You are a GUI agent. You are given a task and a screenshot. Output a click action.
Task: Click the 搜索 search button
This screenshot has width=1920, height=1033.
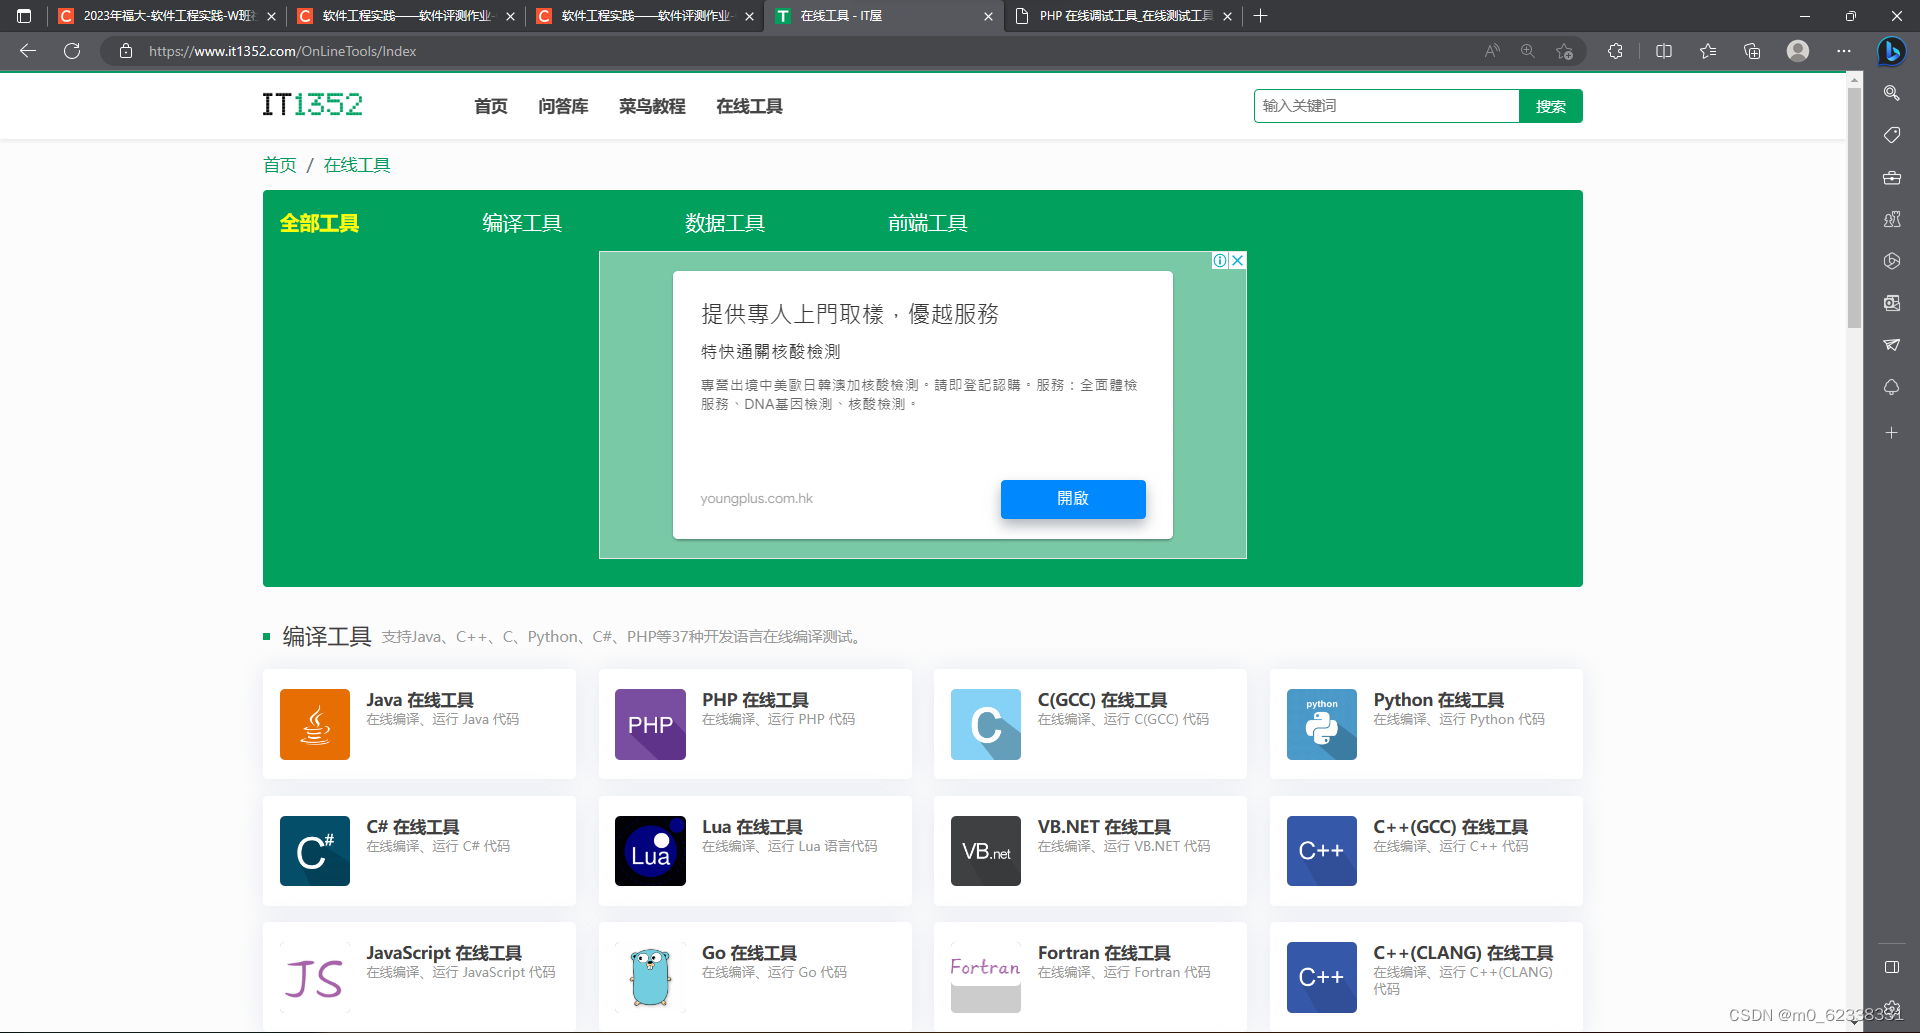(1551, 105)
